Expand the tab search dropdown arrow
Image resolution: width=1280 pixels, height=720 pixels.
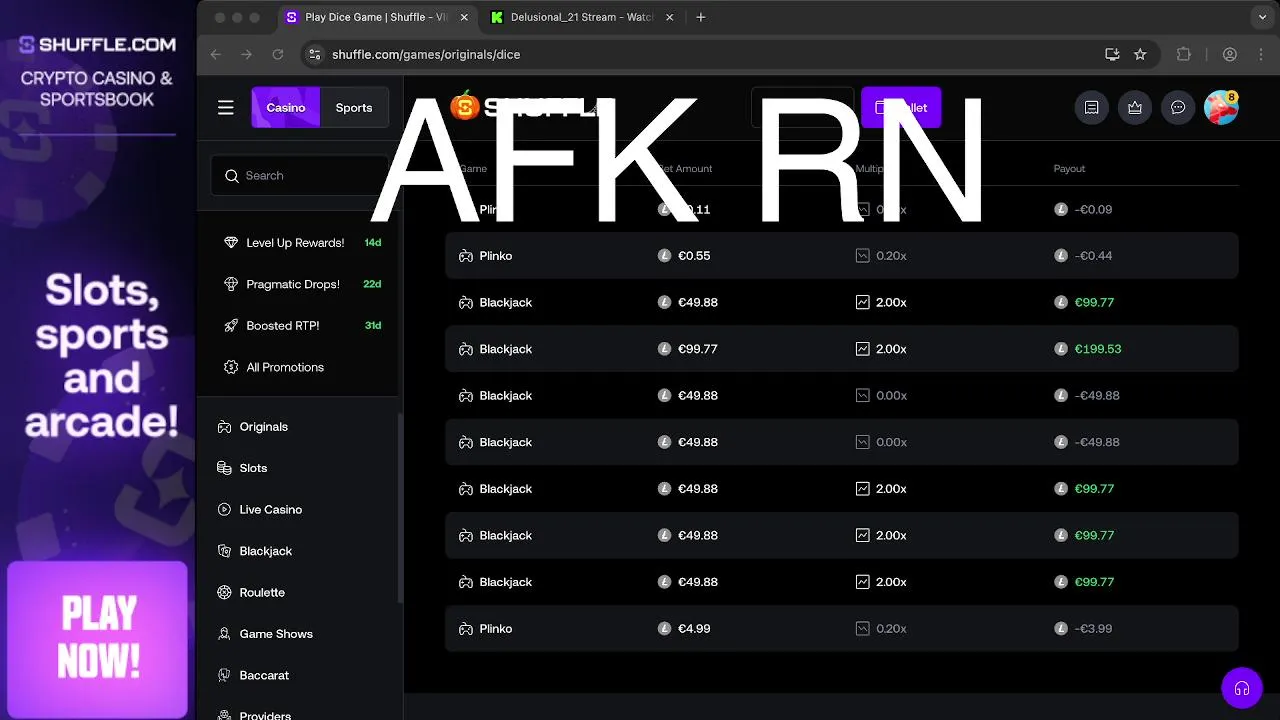point(1263,17)
